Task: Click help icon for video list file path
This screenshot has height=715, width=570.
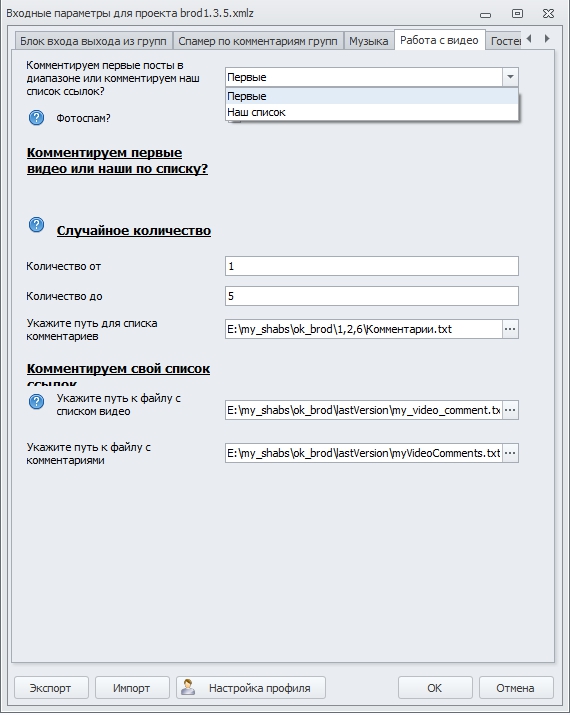Action: [36, 401]
